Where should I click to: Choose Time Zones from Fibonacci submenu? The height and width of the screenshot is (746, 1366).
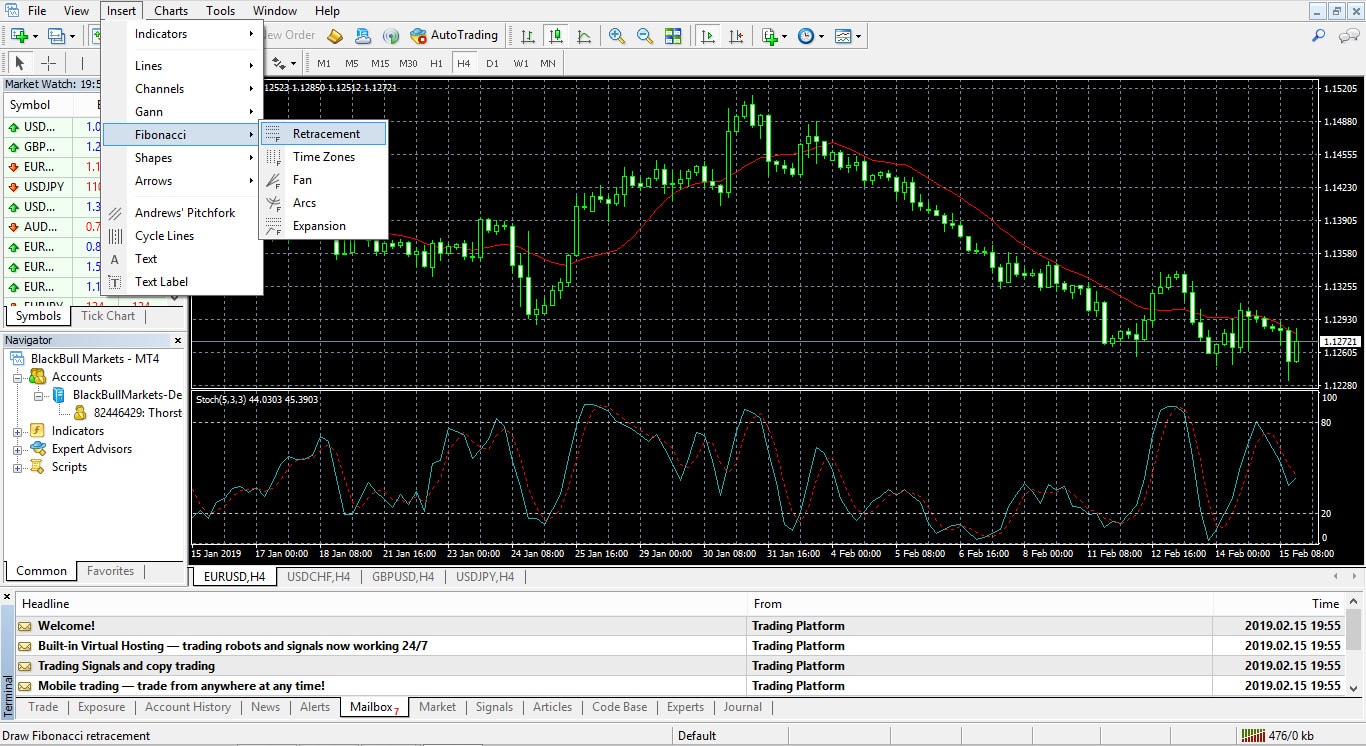324,157
